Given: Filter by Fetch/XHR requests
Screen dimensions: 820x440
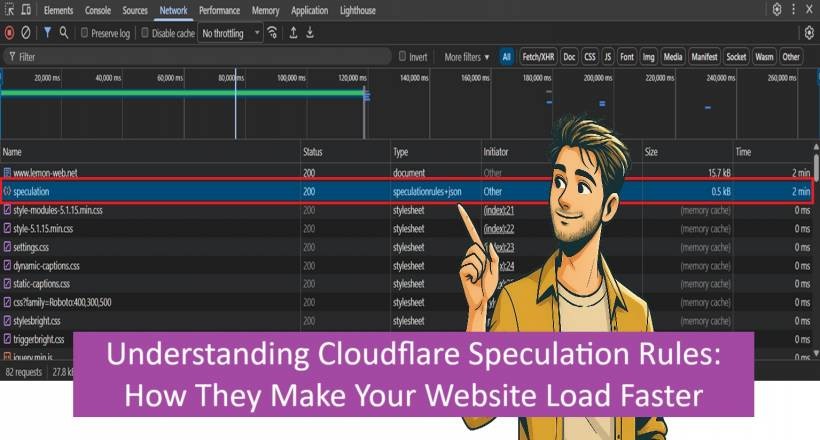Looking at the screenshot, I should coord(538,57).
